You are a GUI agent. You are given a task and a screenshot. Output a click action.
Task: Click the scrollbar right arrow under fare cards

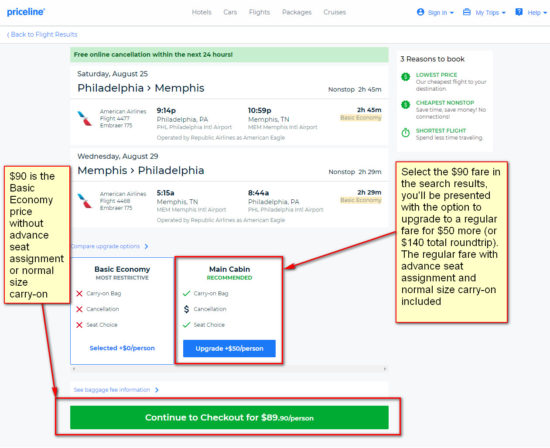385,369
